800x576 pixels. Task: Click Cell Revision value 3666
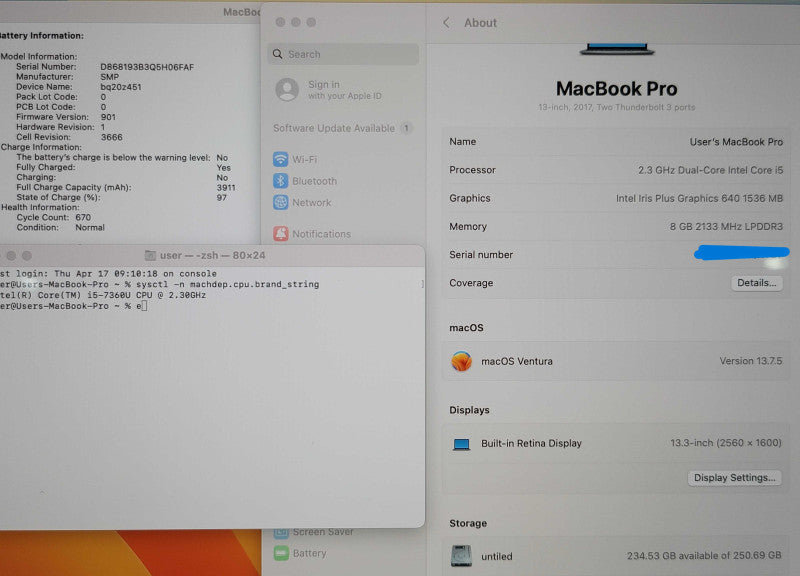111,137
